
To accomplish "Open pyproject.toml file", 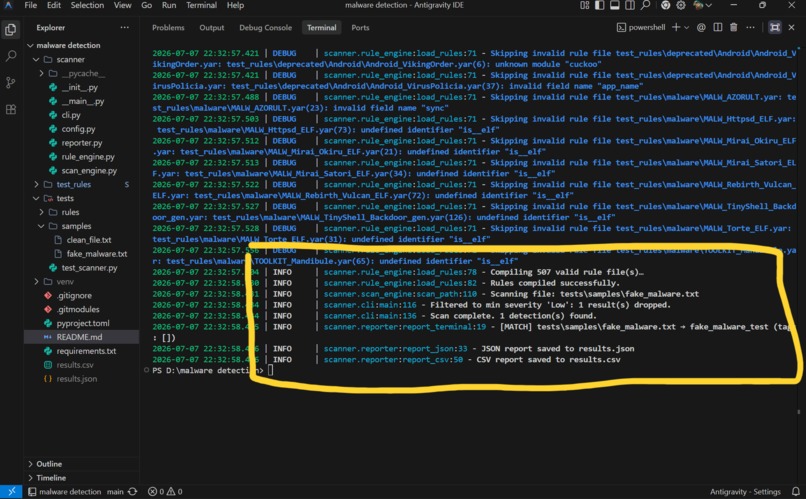I will click(x=83, y=323).
